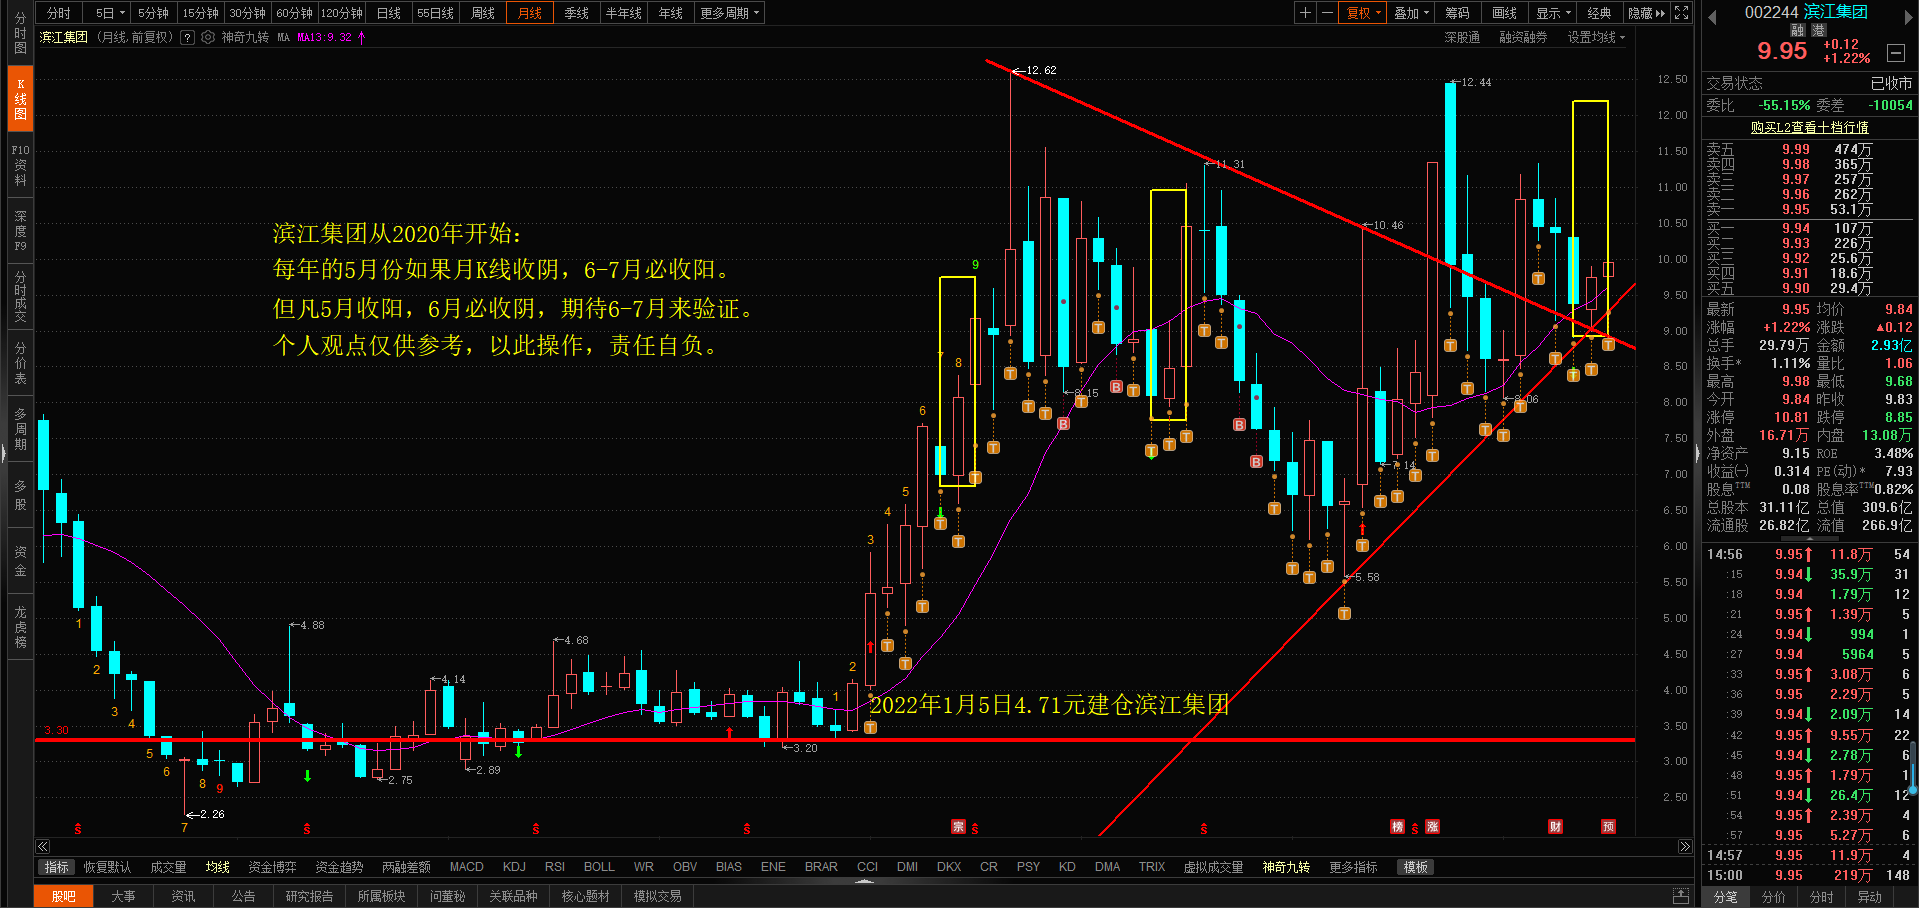Toggle BOLL indicator
This screenshot has width=1919, height=908.
point(599,867)
